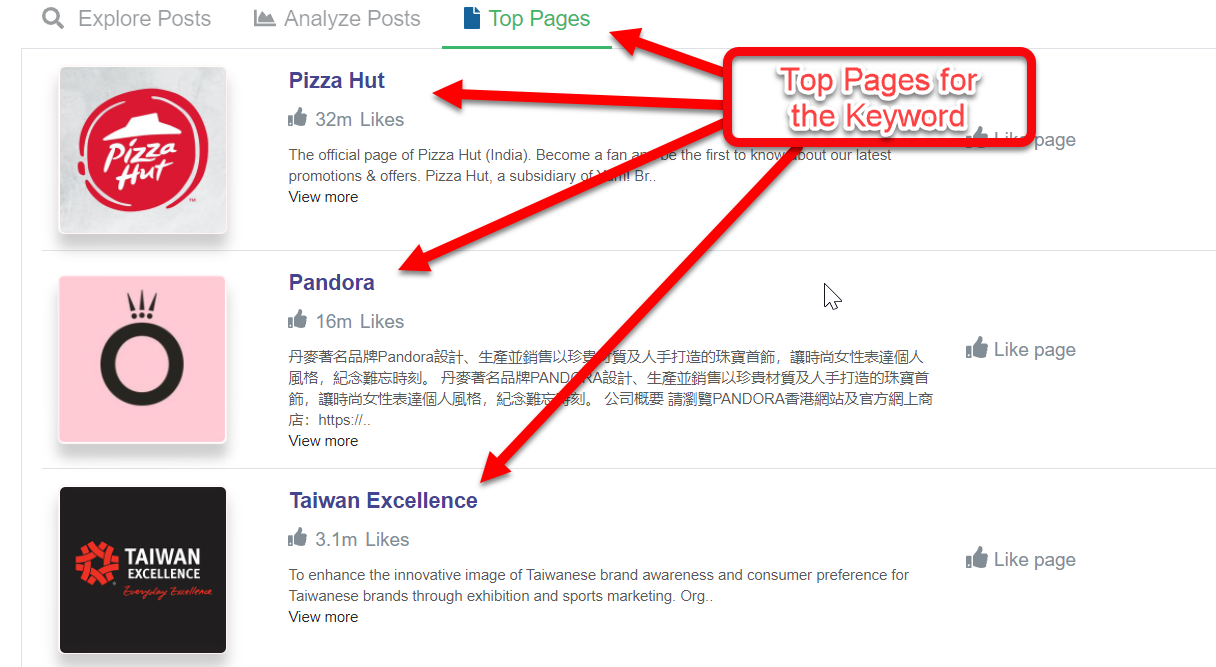This screenshot has height=667, width=1216.
Task: Switch to the Explore Posts tab
Action: coord(127,20)
